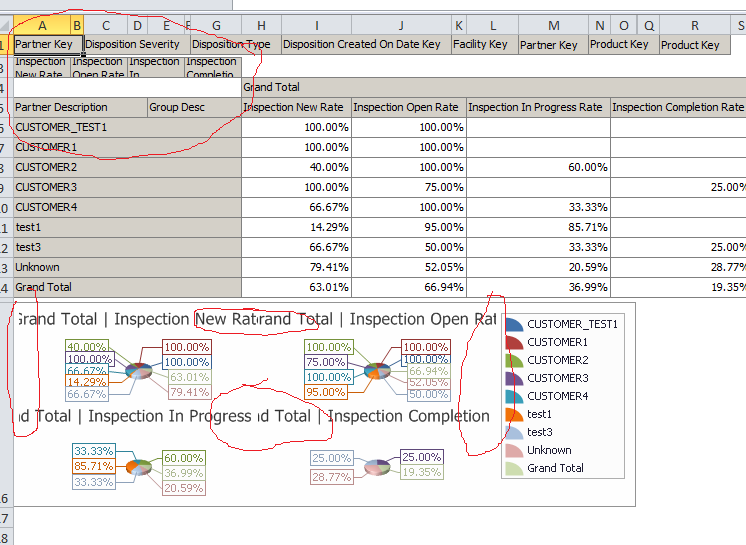The width and height of the screenshot is (746, 545).
Task: Select the pie under Inspection Open Rate title
Action: pos(377,370)
